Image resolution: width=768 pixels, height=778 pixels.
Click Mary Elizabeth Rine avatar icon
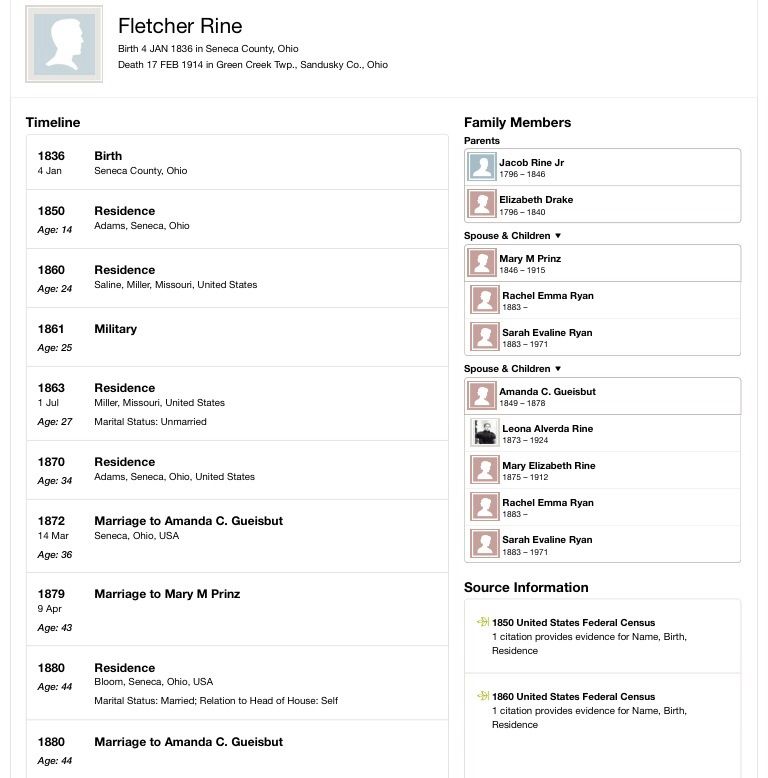click(485, 469)
